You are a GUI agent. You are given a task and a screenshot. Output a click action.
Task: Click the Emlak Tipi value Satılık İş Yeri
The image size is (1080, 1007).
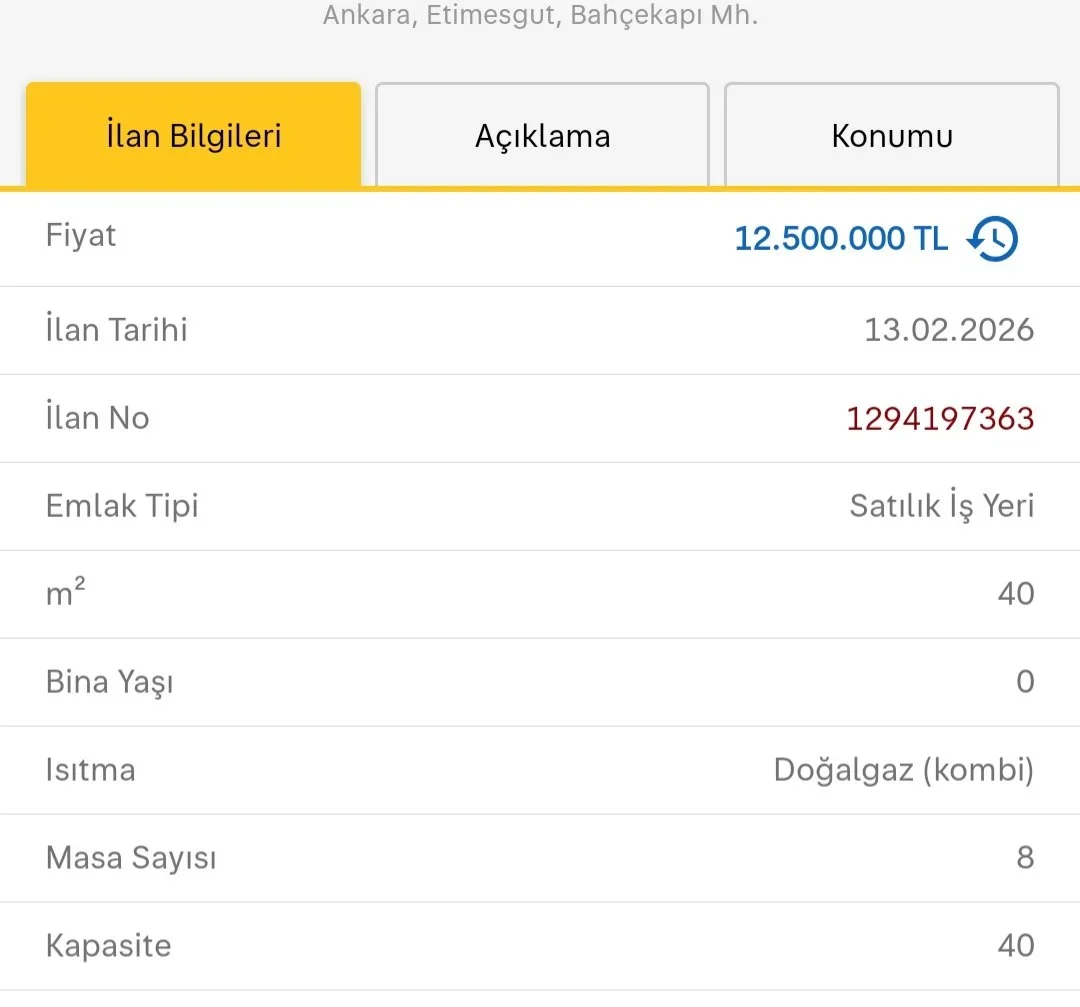(x=940, y=506)
